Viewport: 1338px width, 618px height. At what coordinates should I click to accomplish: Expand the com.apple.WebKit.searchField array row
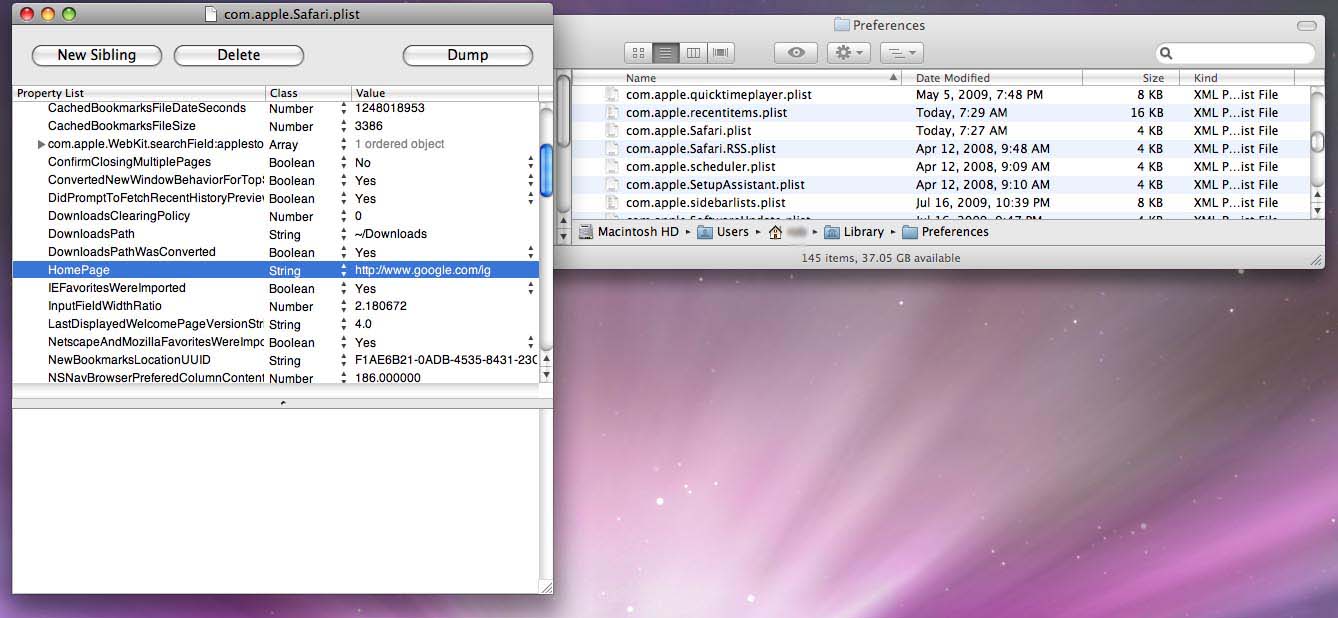pyautogui.click(x=41, y=145)
